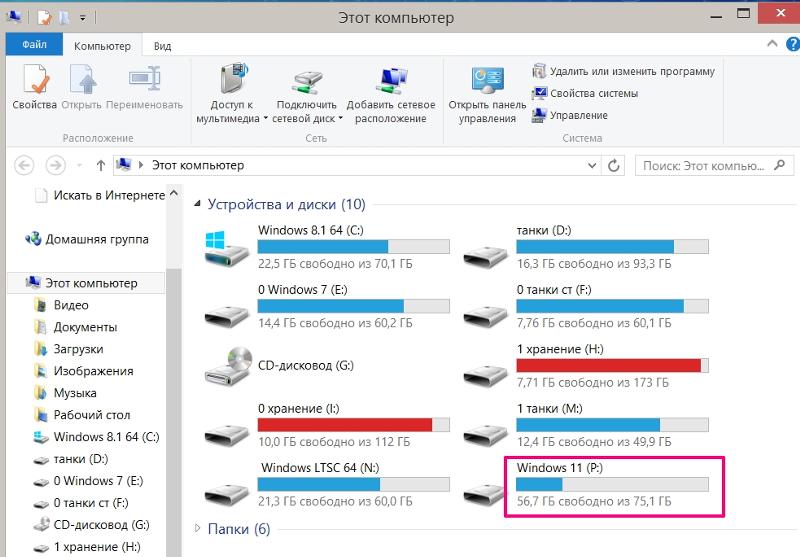This screenshot has height=557, width=800.
Task: Select the 0 хранение (I:) drive icon
Action: [227, 434]
